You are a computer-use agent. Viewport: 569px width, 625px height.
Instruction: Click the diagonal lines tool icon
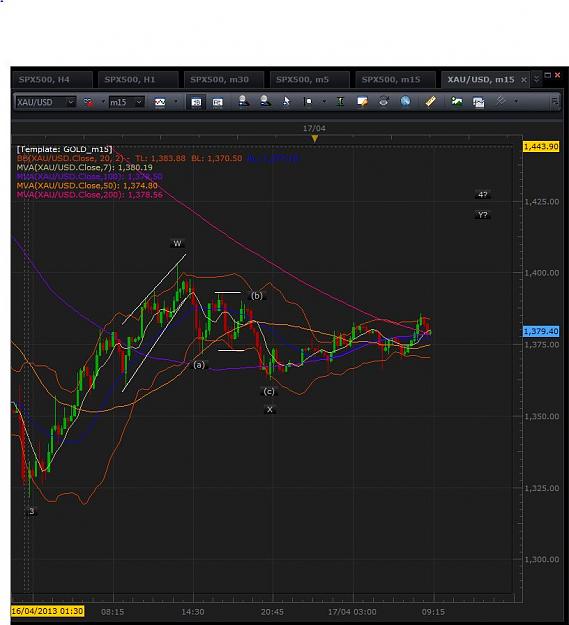[500, 101]
